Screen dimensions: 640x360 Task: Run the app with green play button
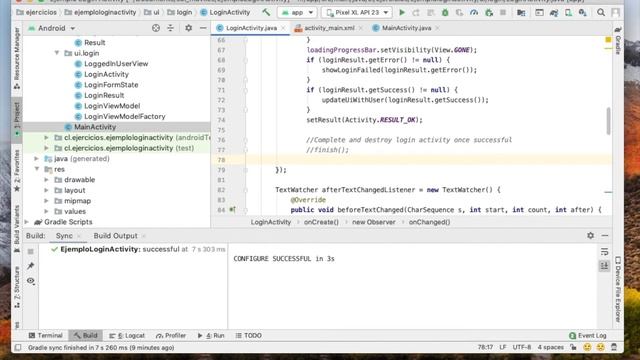402,13
